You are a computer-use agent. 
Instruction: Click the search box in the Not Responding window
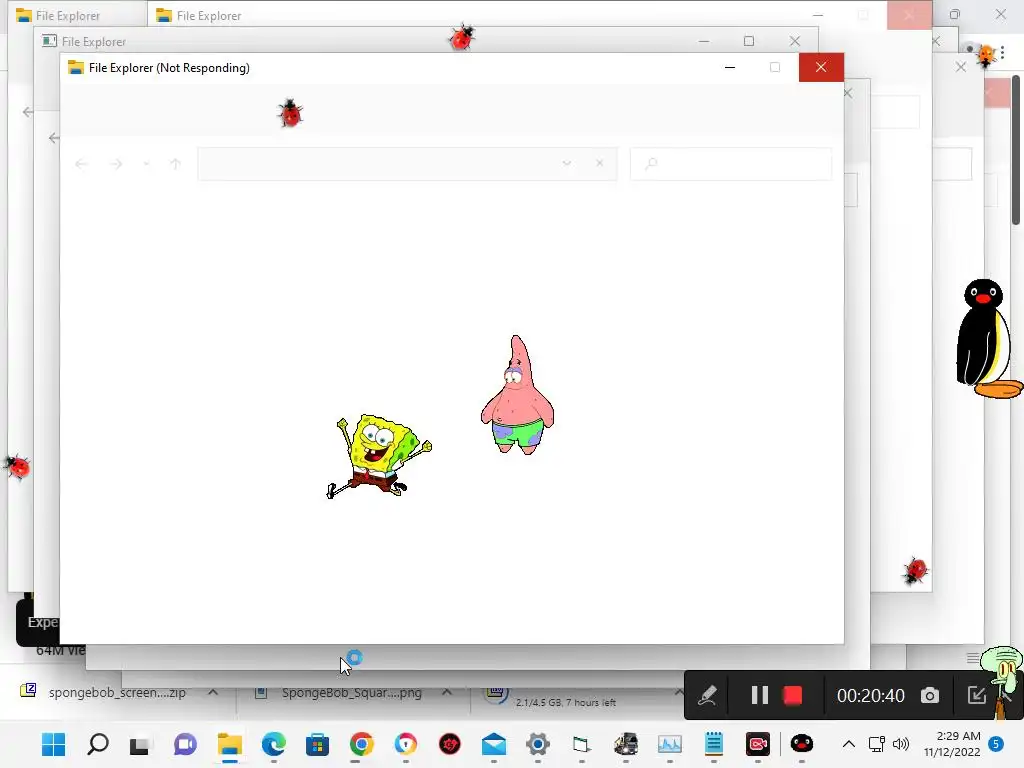click(731, 163)
